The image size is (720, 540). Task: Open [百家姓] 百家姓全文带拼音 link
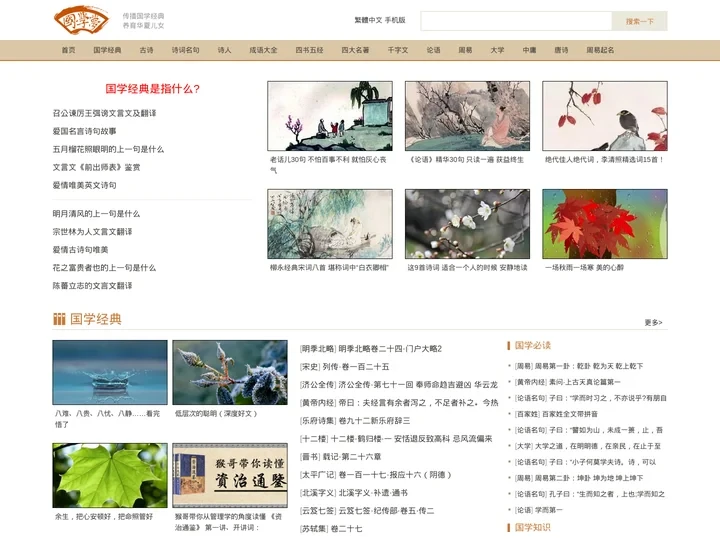tap(556, 414)
